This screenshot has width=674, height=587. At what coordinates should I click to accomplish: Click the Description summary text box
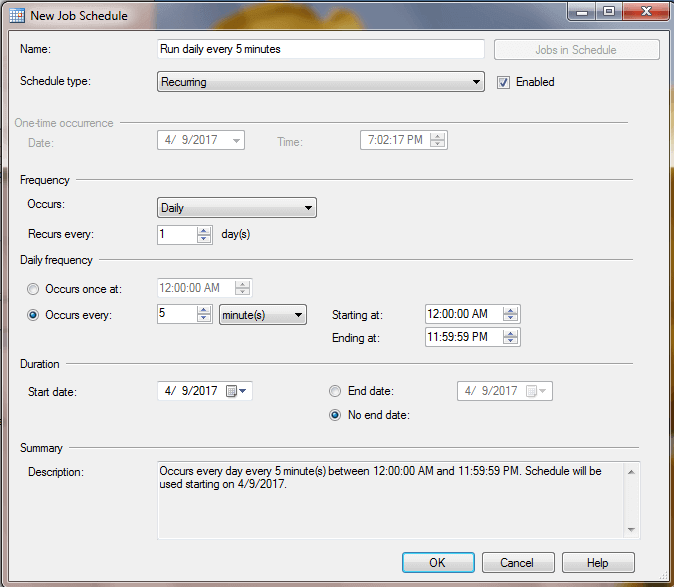391,500
